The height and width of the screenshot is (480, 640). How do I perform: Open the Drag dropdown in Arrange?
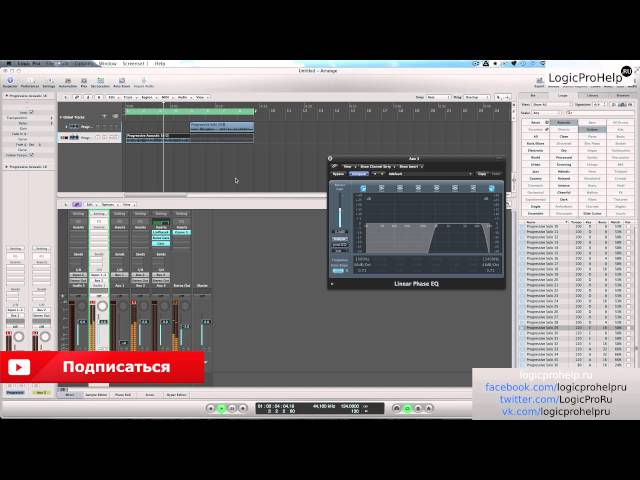477,97
